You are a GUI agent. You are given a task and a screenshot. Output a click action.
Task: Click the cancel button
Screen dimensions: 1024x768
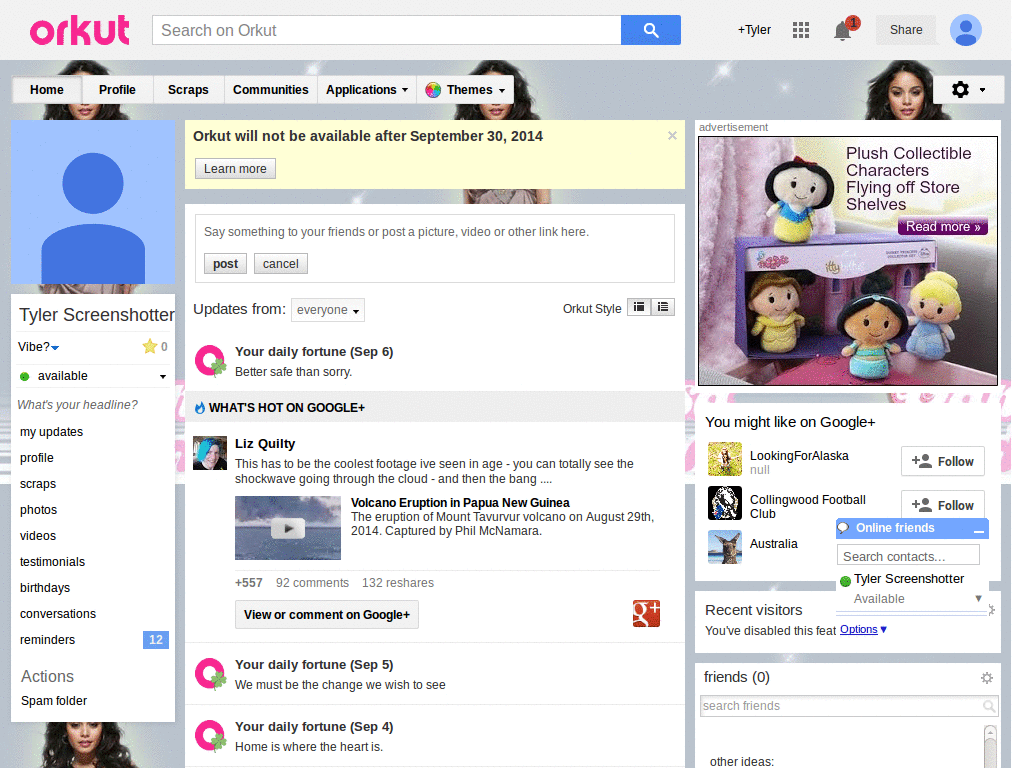281,263
